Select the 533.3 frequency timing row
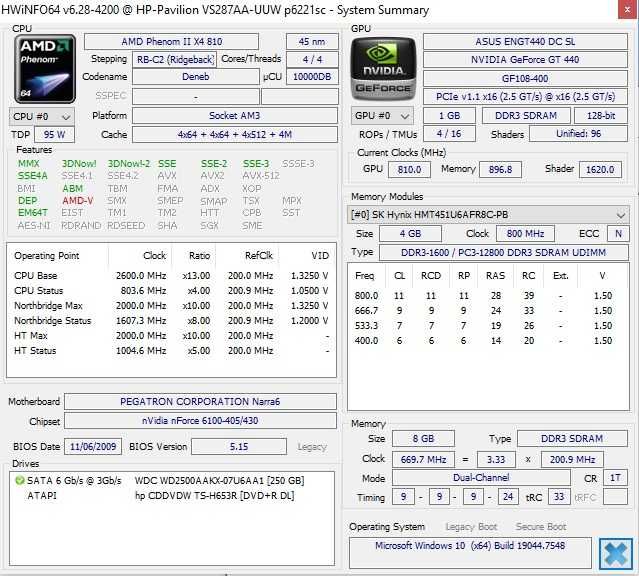This screenshot has height=576, width=639. [488, 326]
